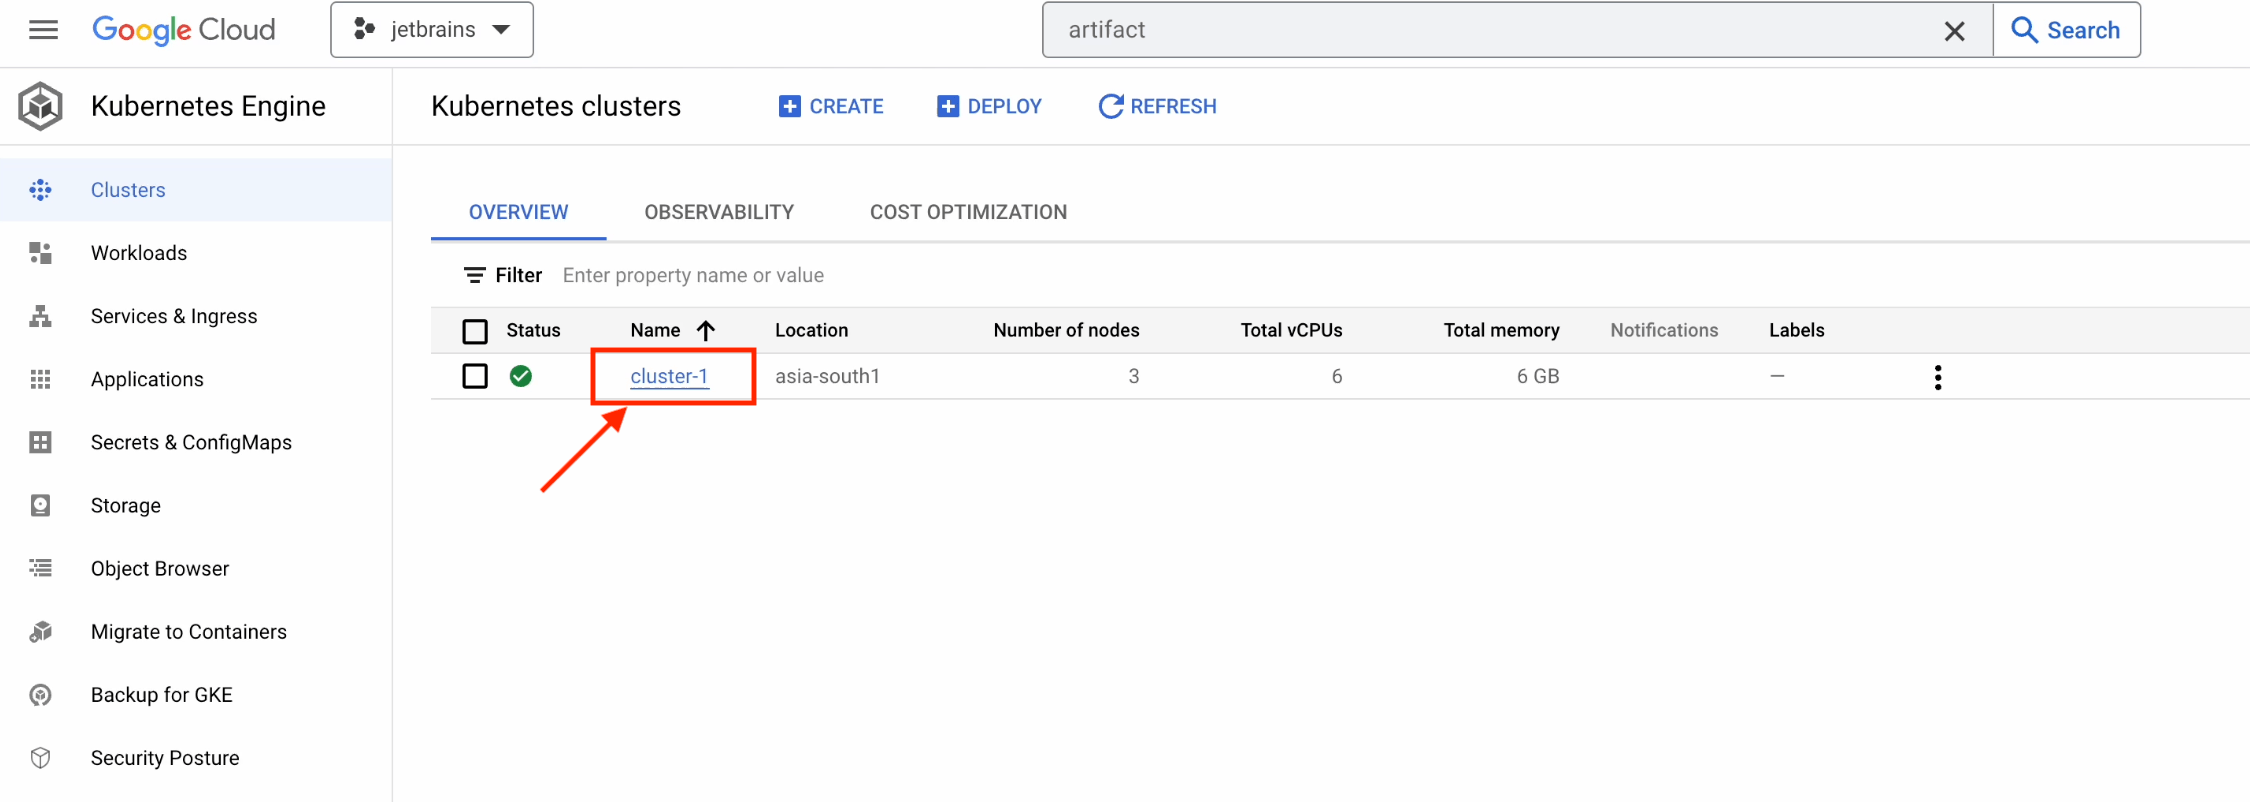This screenshot has height=802, width=2250.
Task: Open the cluster-1 link
Action: [x=669, y=376]
